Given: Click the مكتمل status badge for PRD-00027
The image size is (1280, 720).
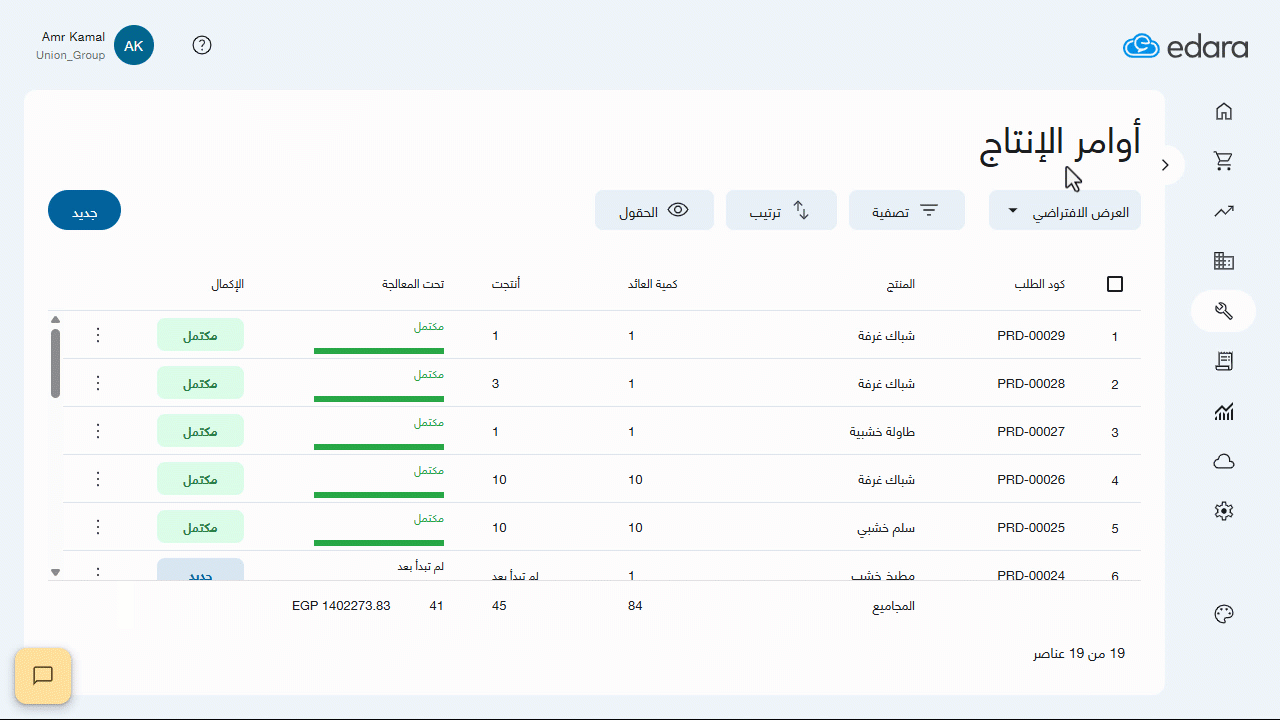Looking at the screenshot, I should click(200, 431).
